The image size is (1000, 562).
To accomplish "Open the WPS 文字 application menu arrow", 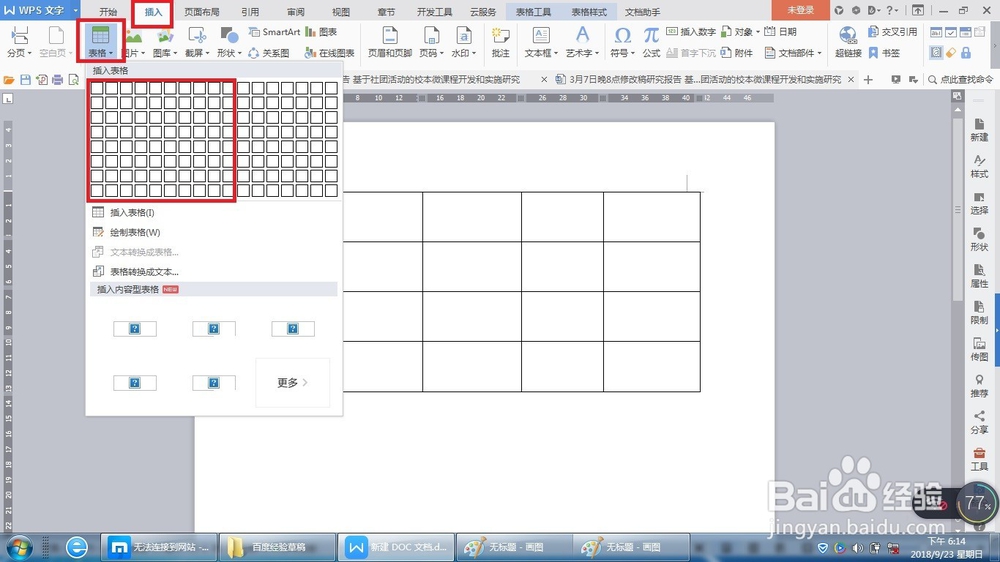I will 75,11.
